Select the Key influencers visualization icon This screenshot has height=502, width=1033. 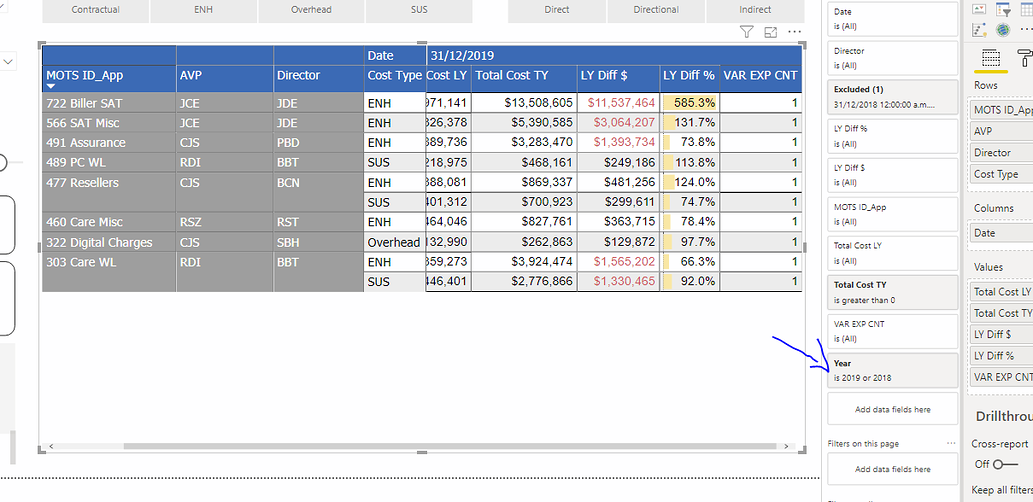980,30
